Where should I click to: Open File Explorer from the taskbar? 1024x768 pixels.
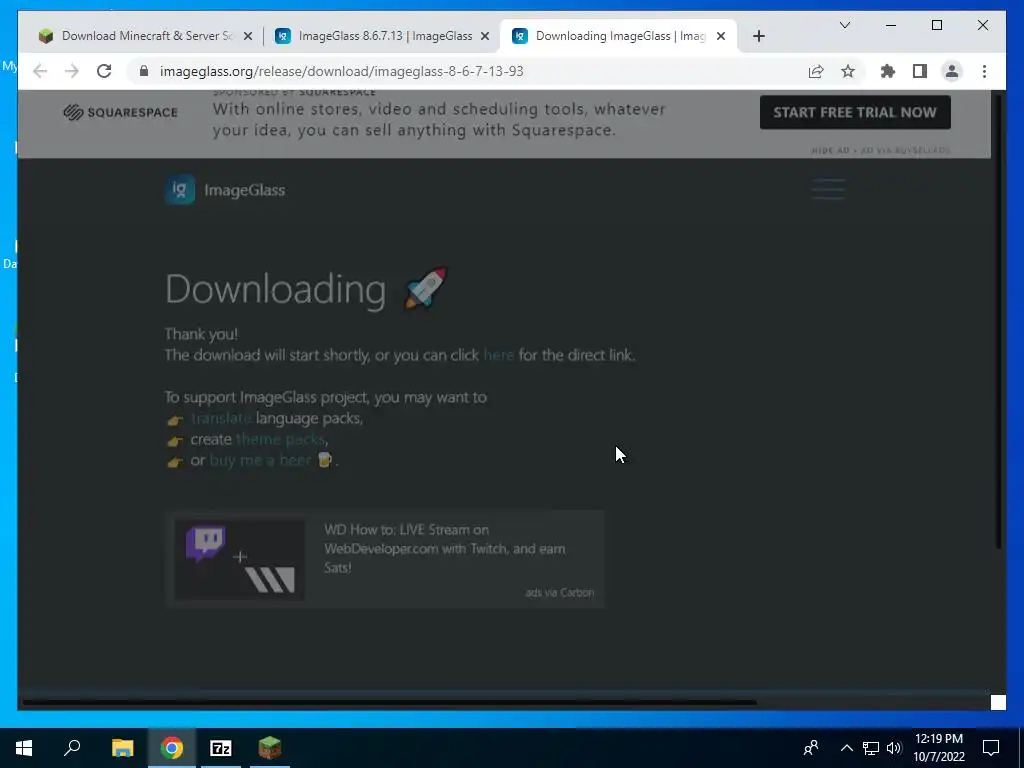pos(122,748)
